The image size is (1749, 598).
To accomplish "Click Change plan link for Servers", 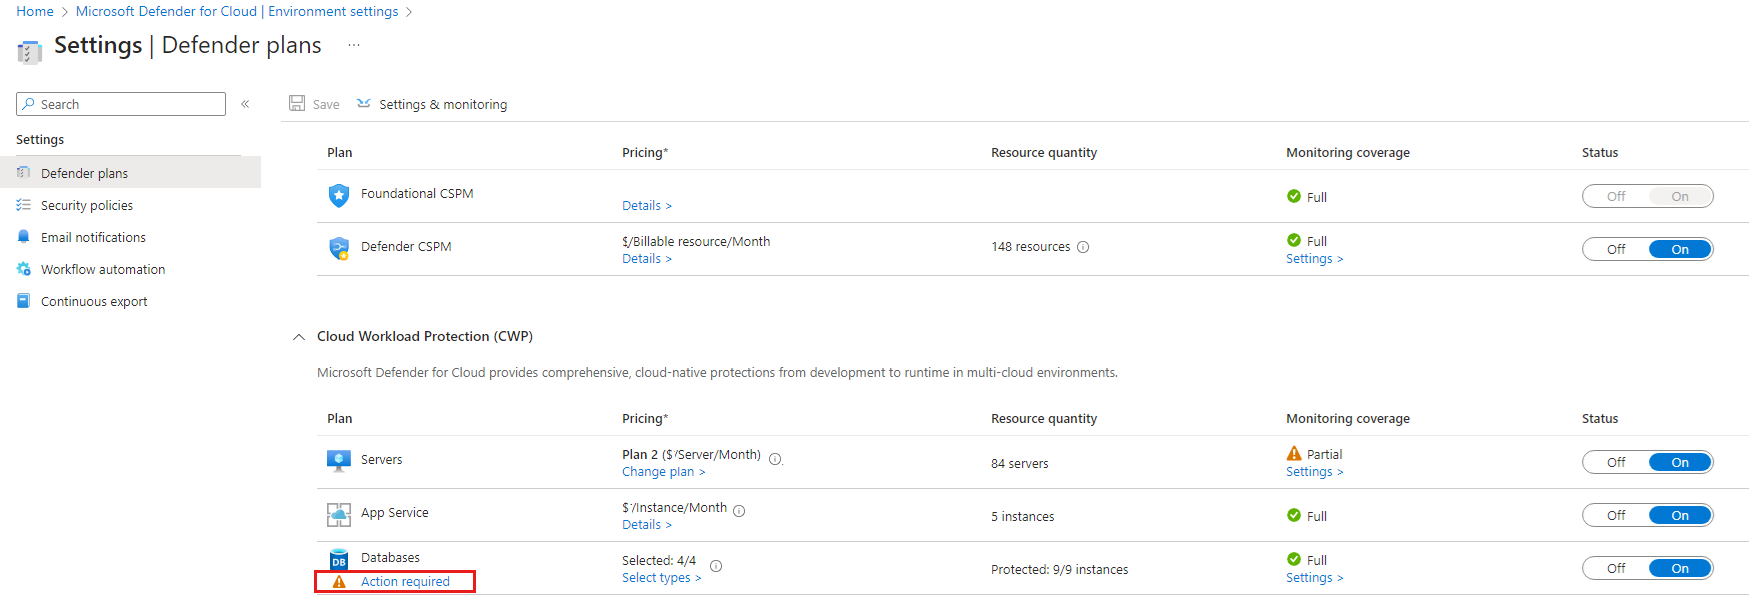I will click(664, 471).
